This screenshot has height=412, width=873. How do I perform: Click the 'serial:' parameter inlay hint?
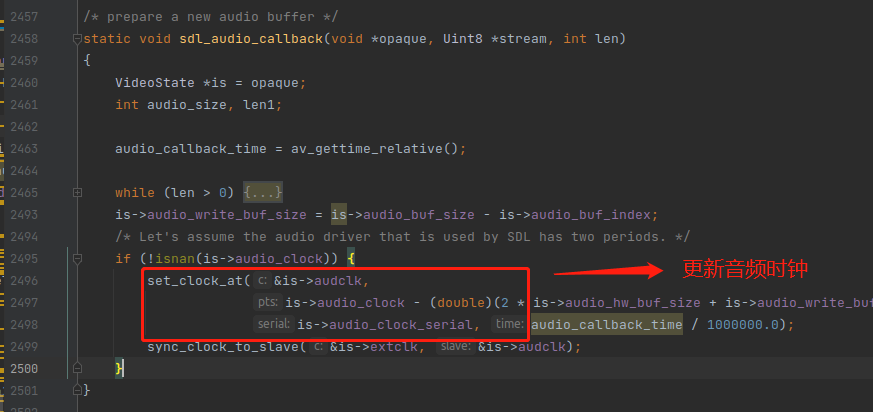click(273, 324)
